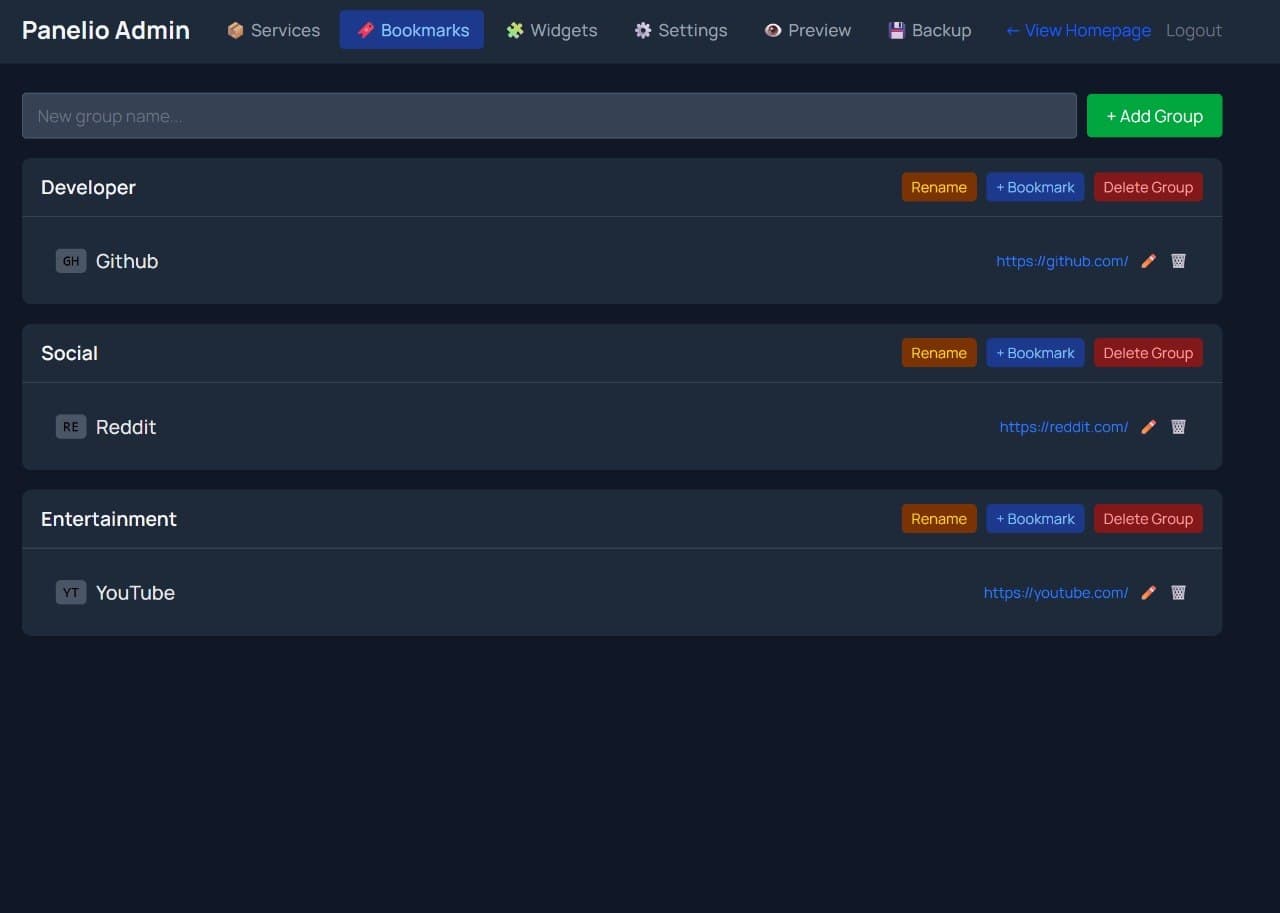Click the Preview eye icon
This screenshot has height=913, width=1280.
point(772,30)
